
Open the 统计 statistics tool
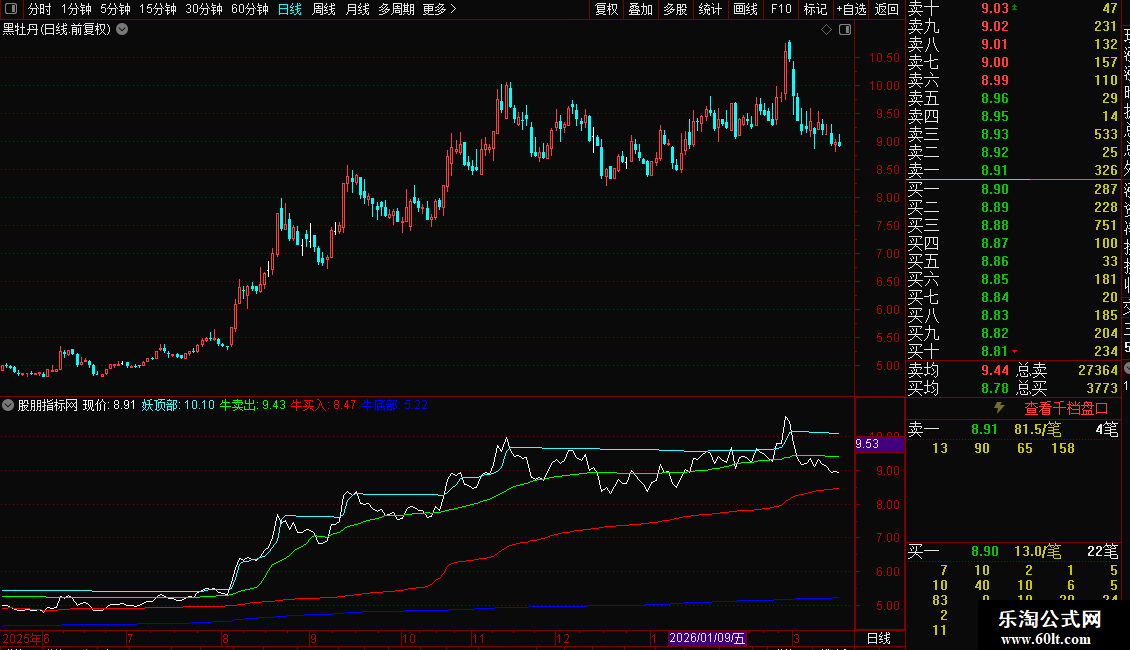(x=710, y=9)
